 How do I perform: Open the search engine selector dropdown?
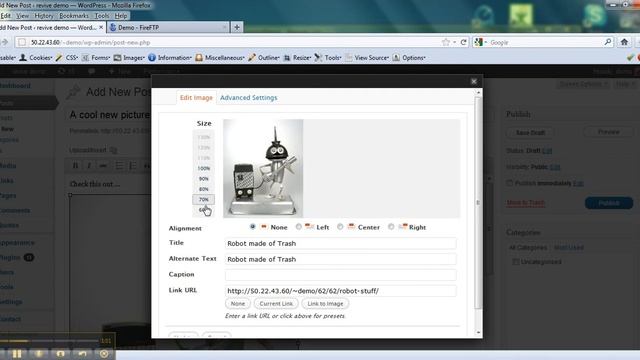(x=481, y=42)
